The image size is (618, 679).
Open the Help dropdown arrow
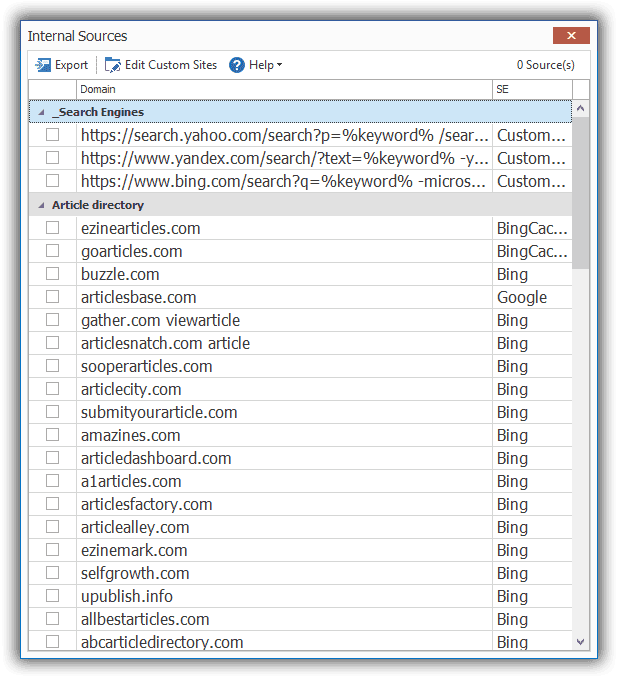point(279,65)
